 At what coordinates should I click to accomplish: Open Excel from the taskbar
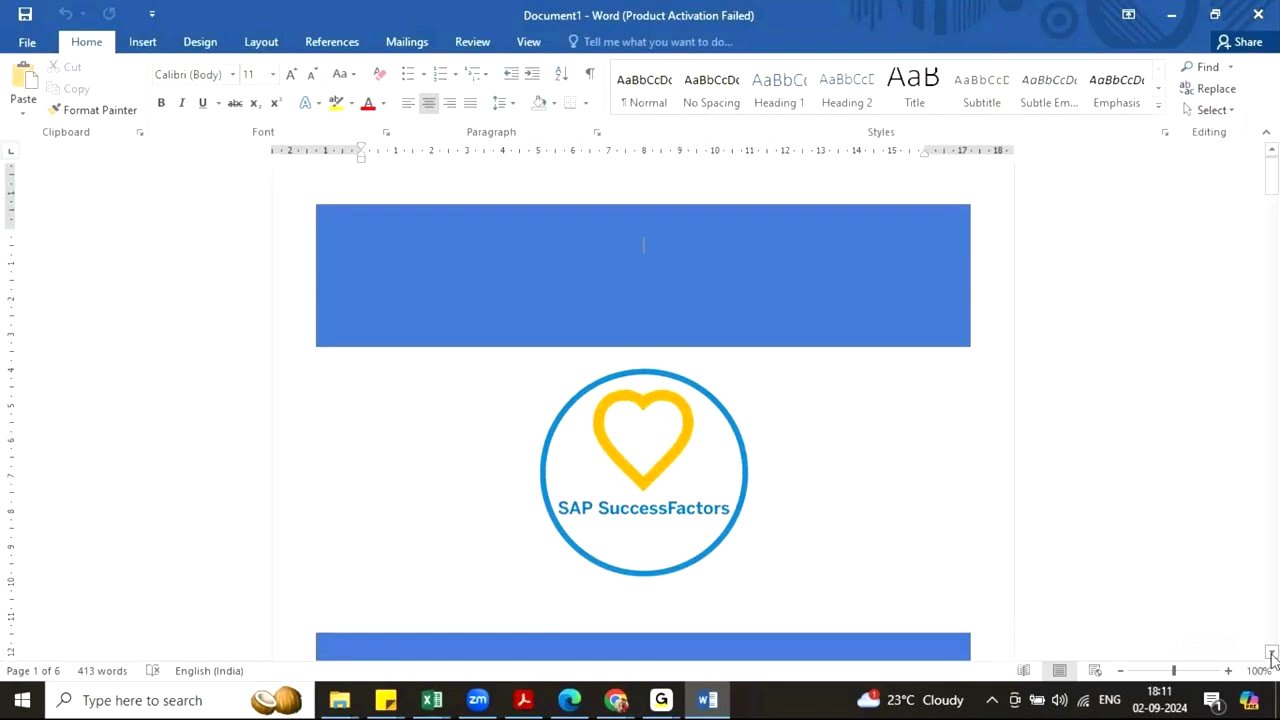[x=432, y=700]
